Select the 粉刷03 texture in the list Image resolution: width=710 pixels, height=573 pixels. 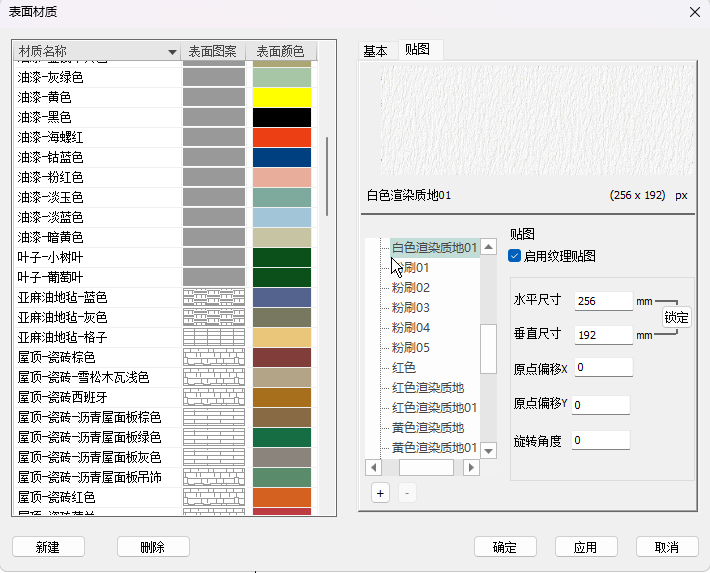(410, 307)
